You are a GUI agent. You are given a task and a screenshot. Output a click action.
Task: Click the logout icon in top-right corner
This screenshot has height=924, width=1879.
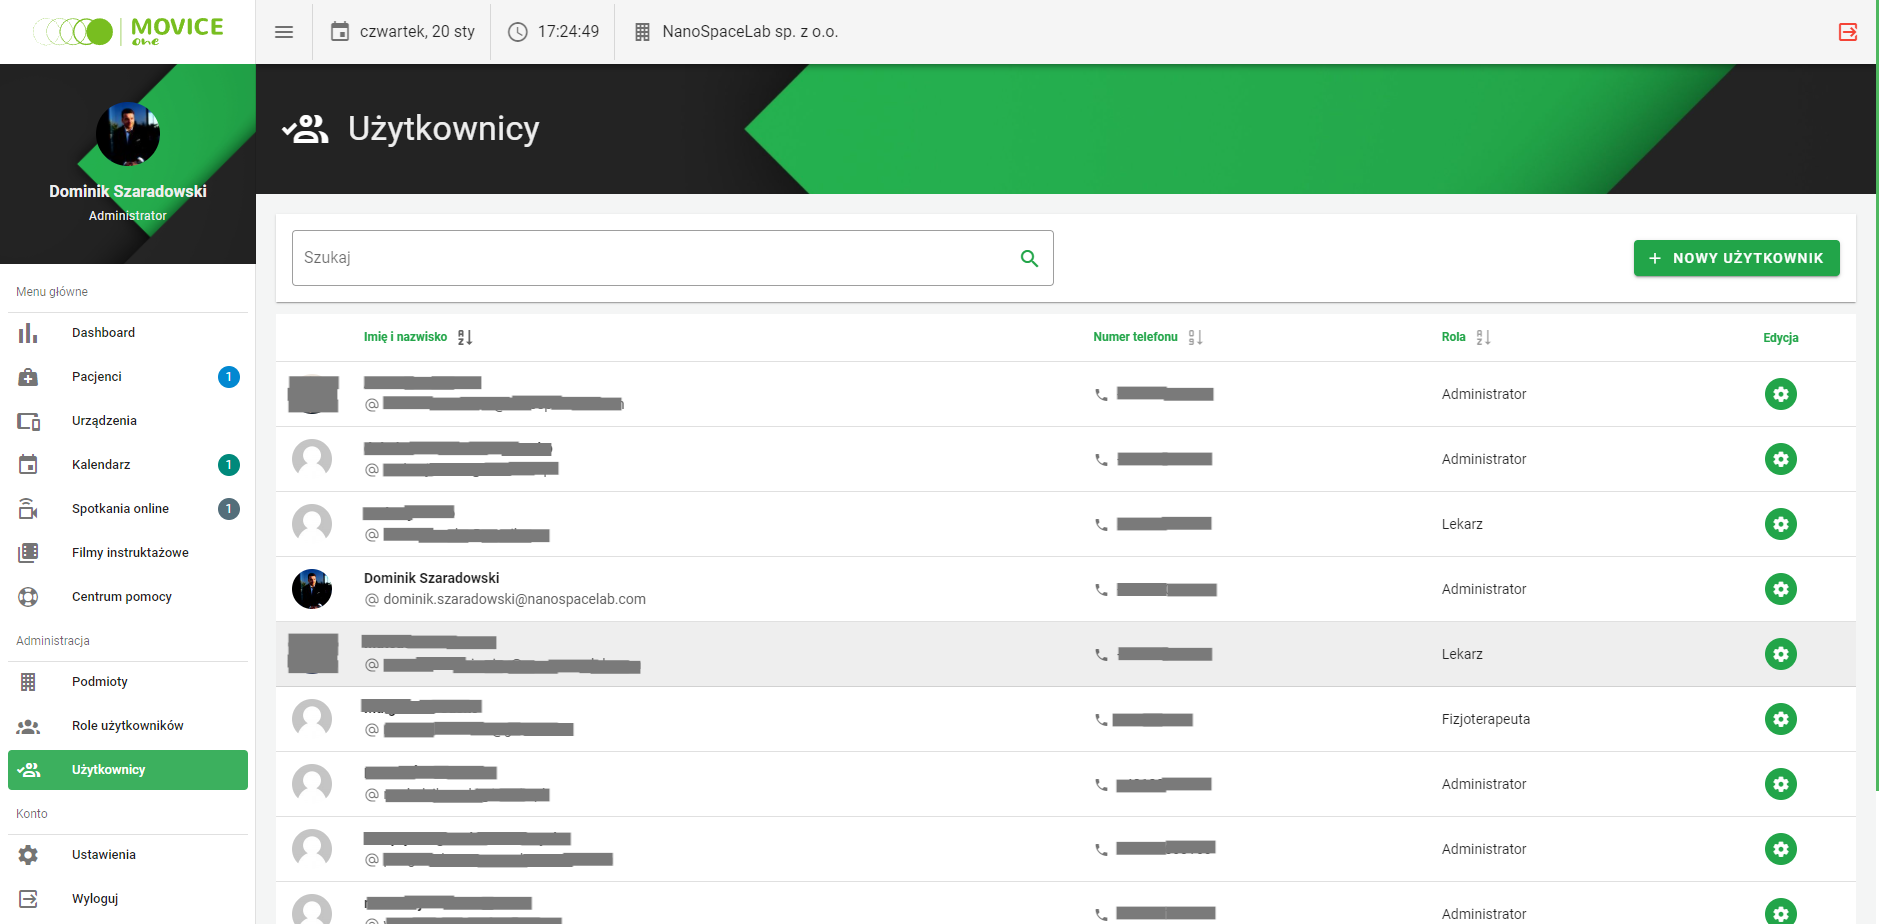pos(1847,32)
